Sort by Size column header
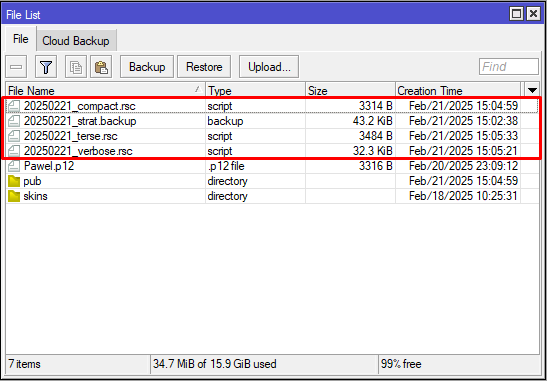Viewport: 547px width, 381px height. click(351, 91)
